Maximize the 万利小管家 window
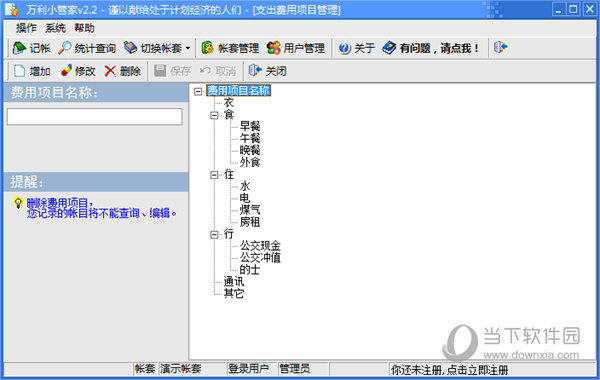600x380 pixels. click(574, 9)
